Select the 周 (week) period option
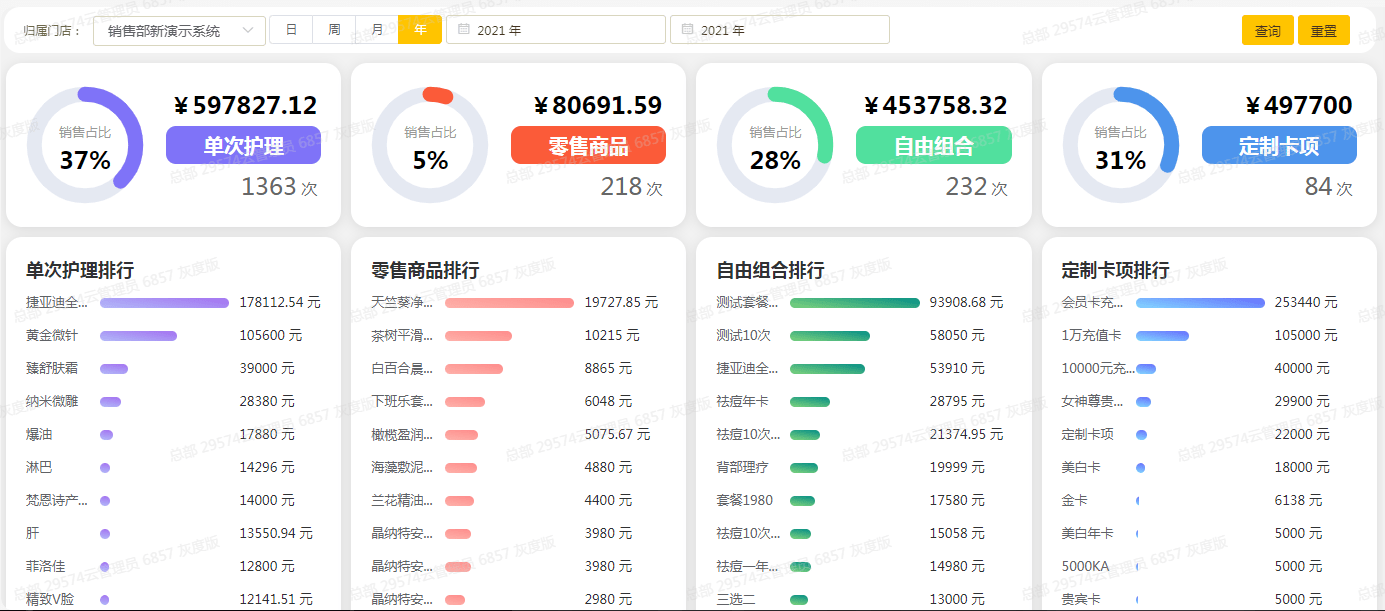Image resolution: width=1385 pixels, height=611 pixels. 334,30
